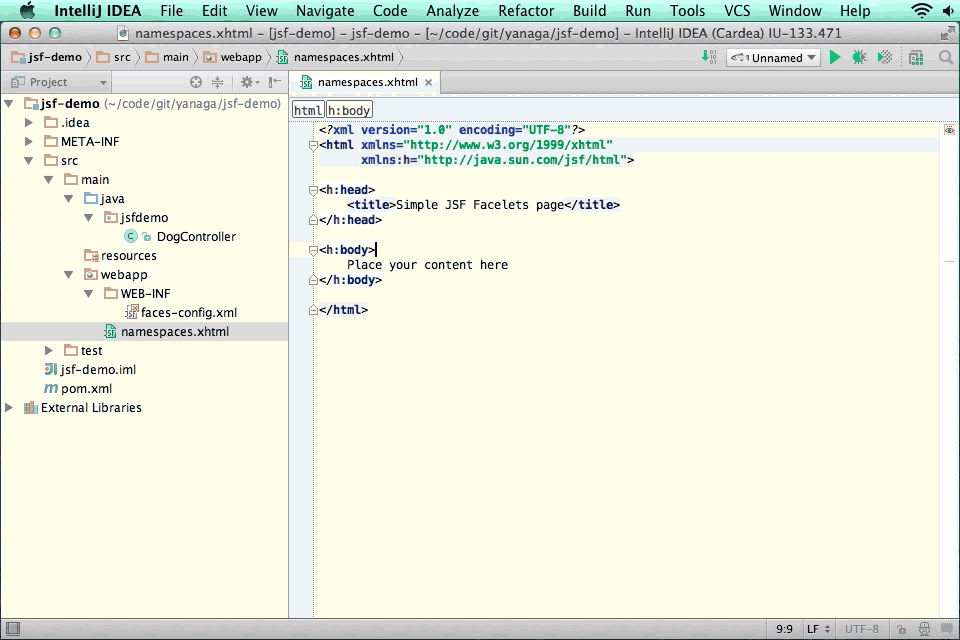
Task: Click Scroll from Source target icon
Action: point(196,81)
